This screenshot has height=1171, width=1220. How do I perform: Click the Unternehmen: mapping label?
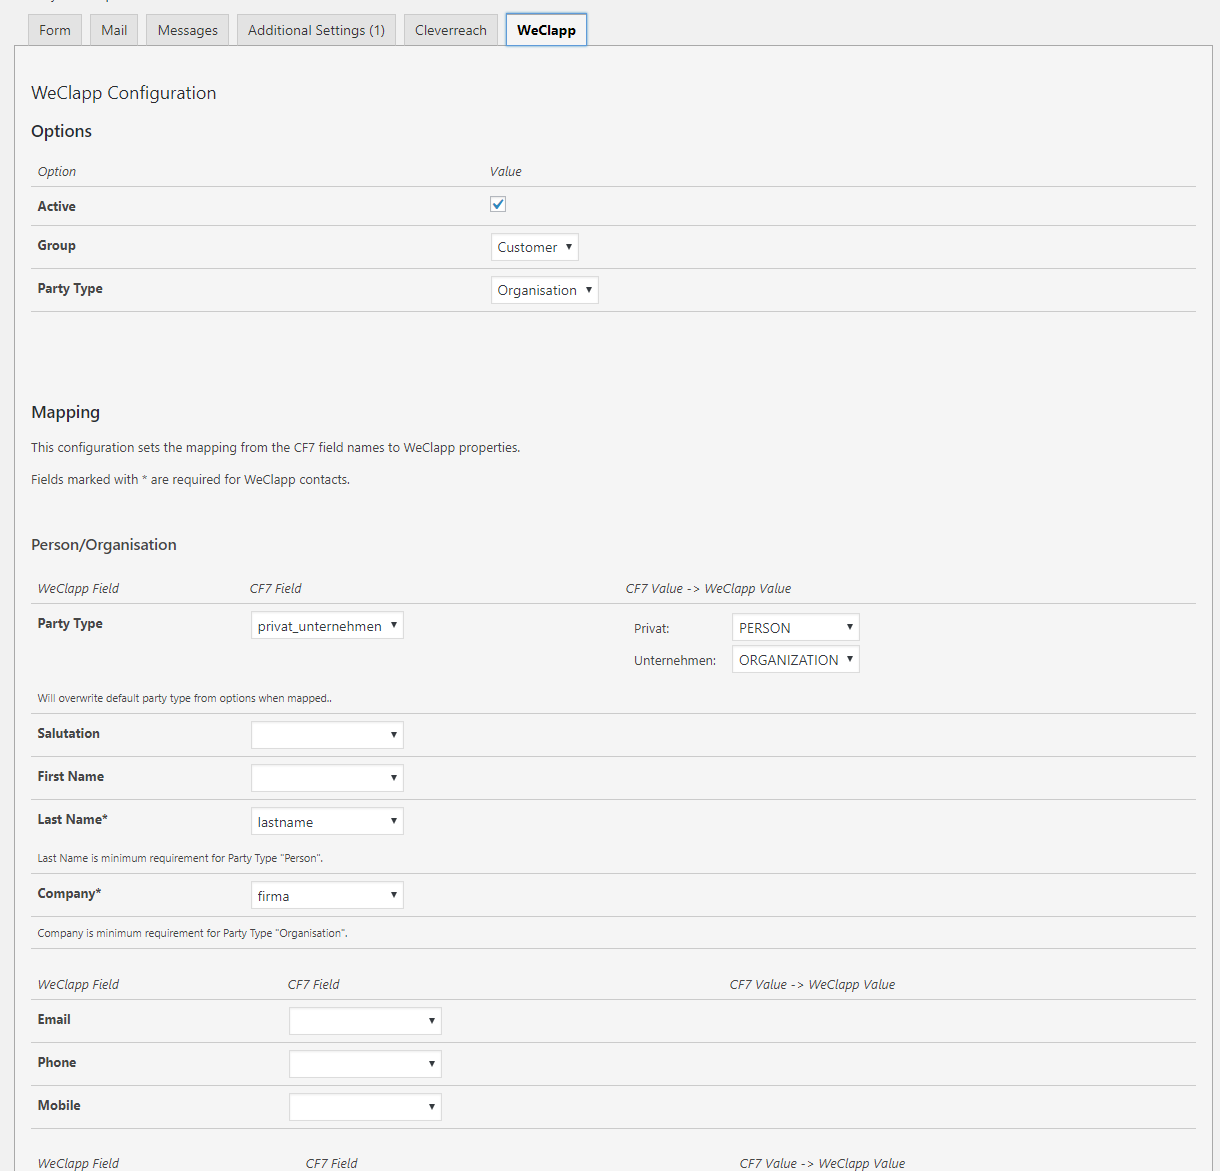click(675, 660)
